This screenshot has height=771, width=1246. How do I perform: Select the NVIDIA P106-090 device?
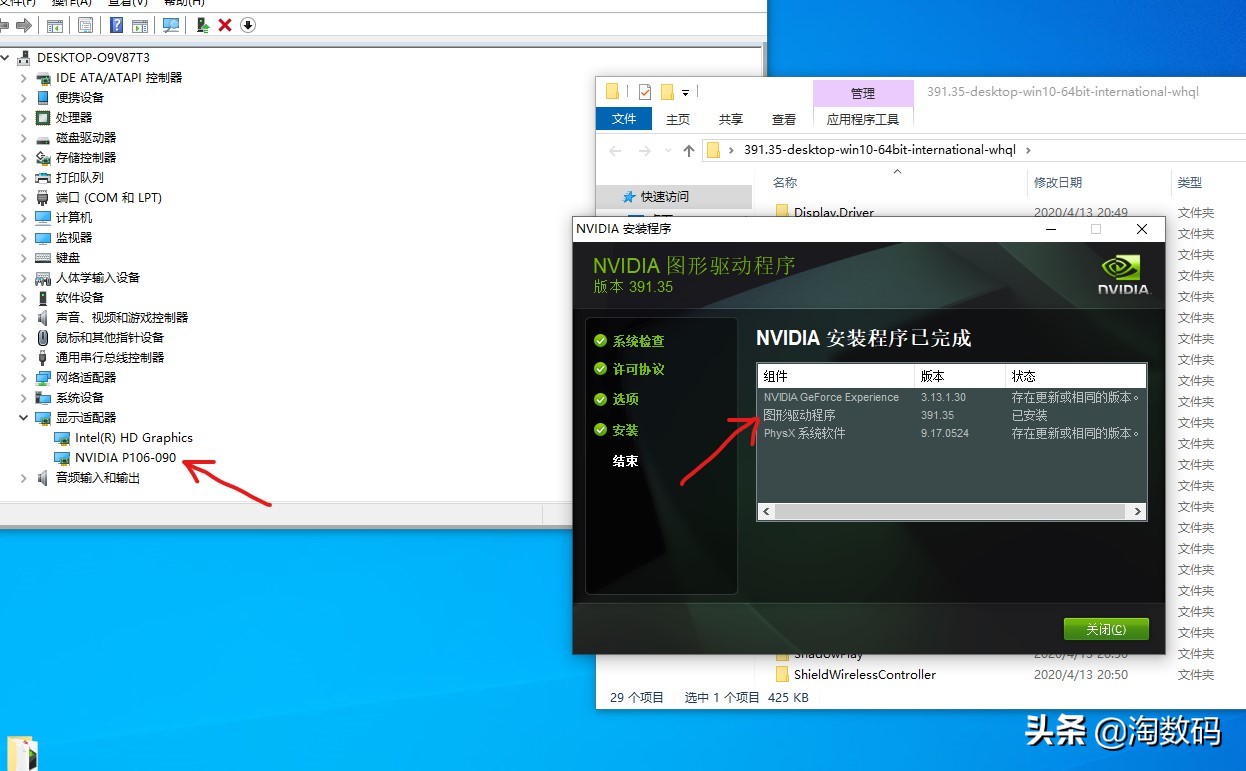tap(126, 457)
